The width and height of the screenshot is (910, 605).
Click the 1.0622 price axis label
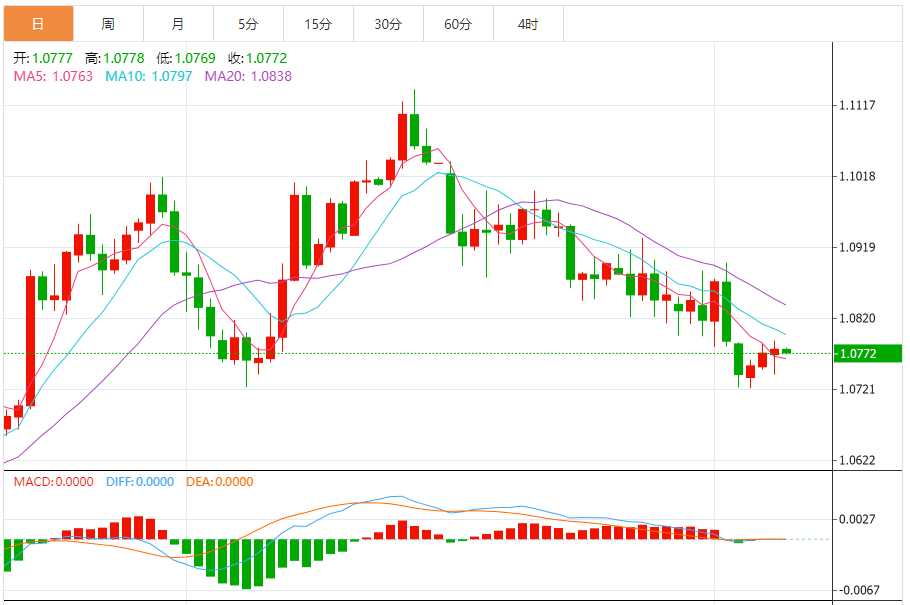(x=857, y=460)
